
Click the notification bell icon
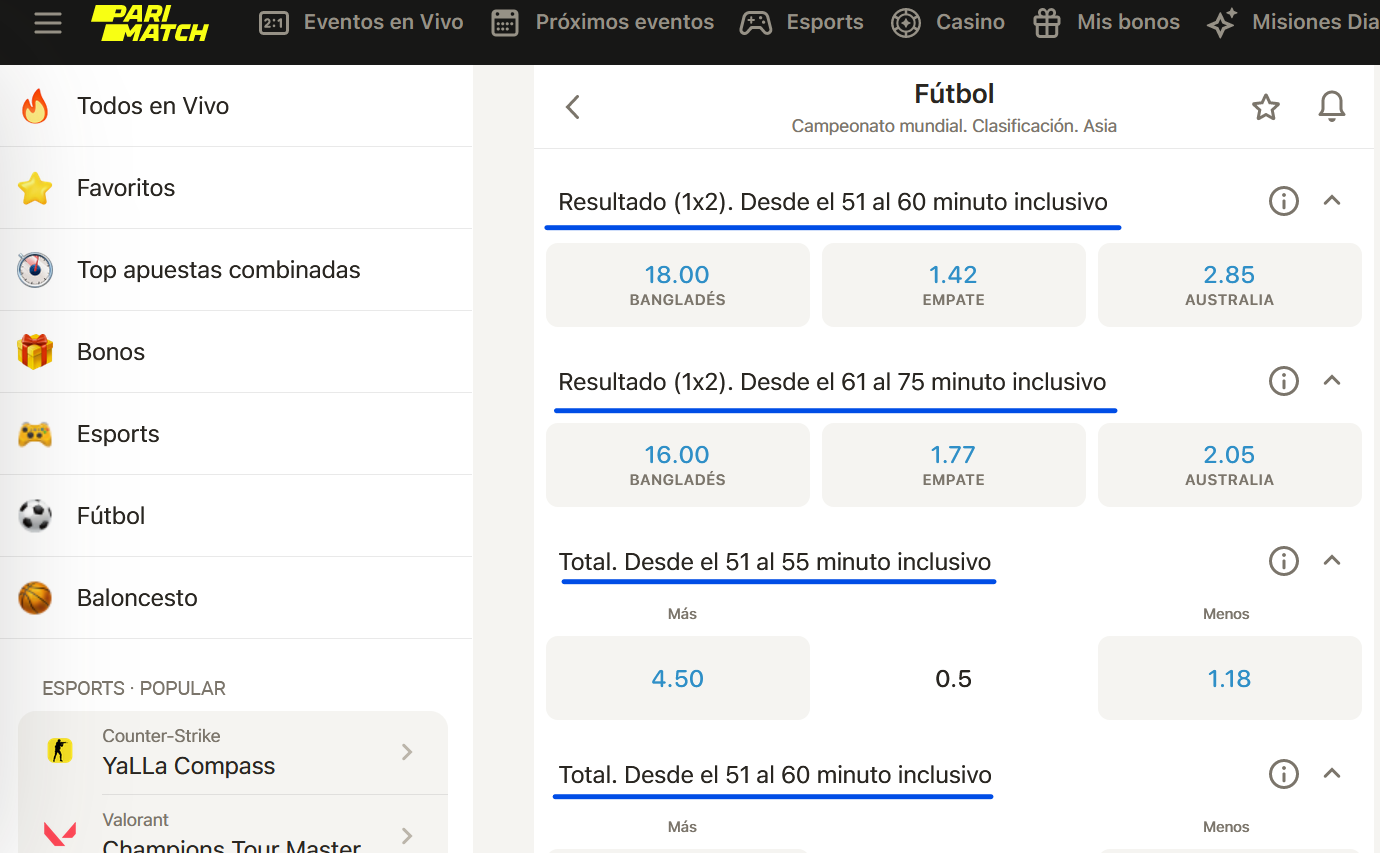(1332, 107)
